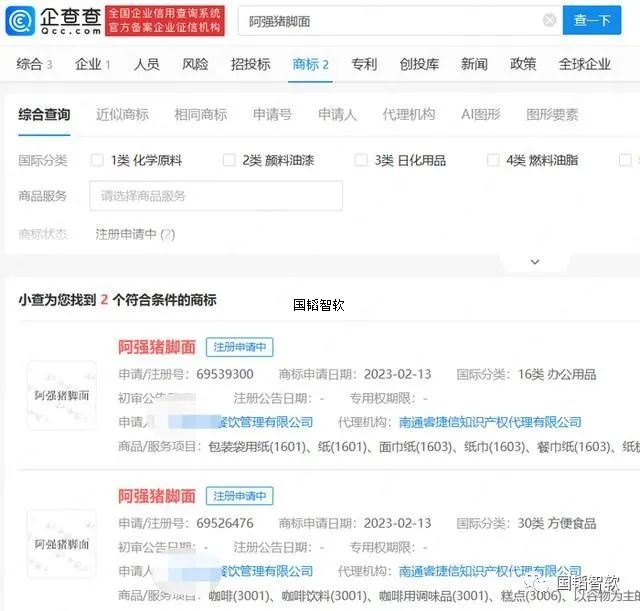Click the 注册申请中 badge of the 16类 result
640x611 pixels.
coord(240,347)
